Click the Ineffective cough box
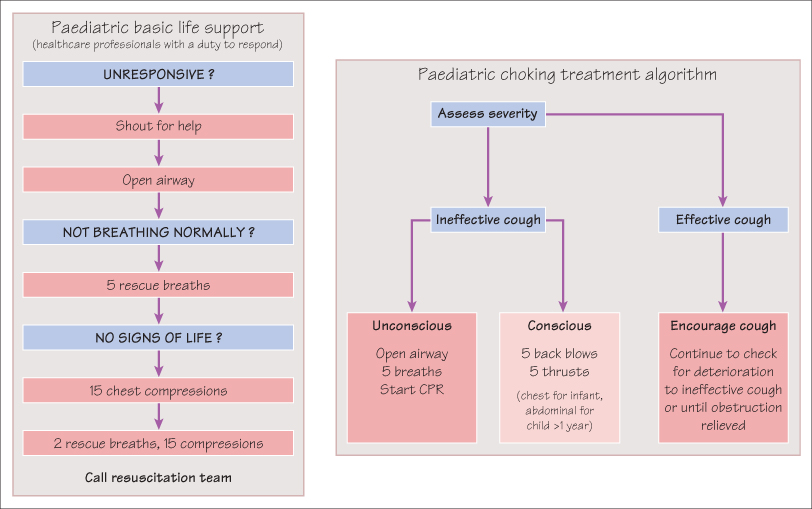Screen dimensions: 812x509 pos(488,219)
